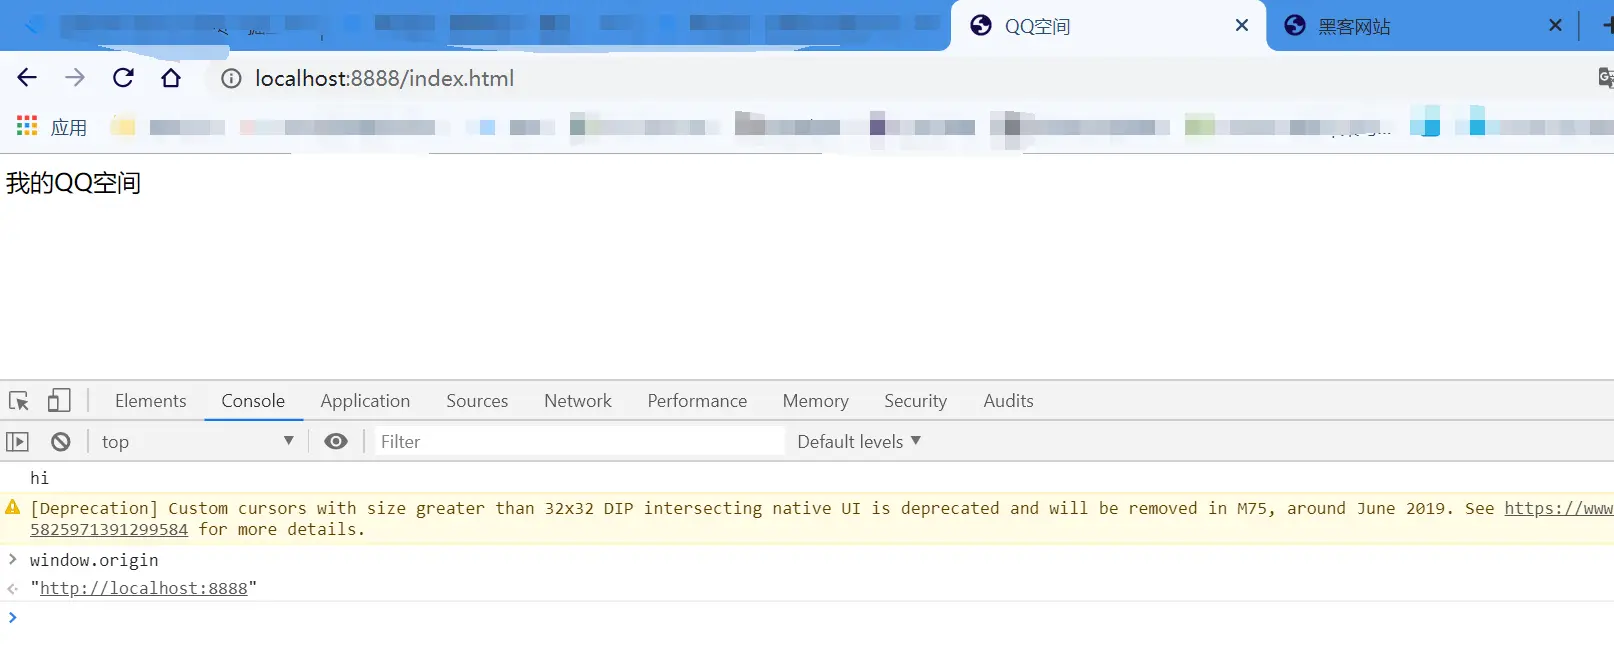Go back with the browser back arrow

[27, 78]
